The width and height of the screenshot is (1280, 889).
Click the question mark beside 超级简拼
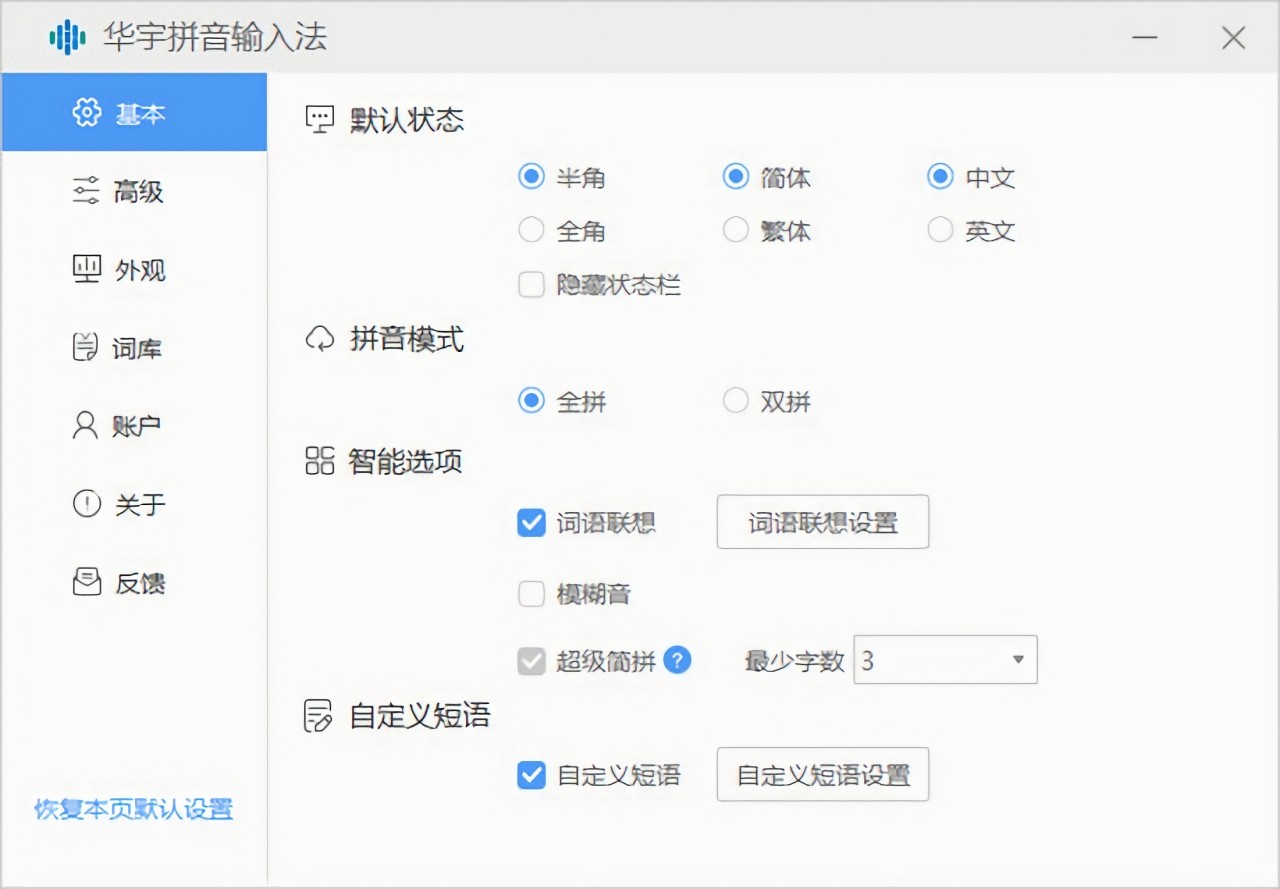[x=679, y=660]
